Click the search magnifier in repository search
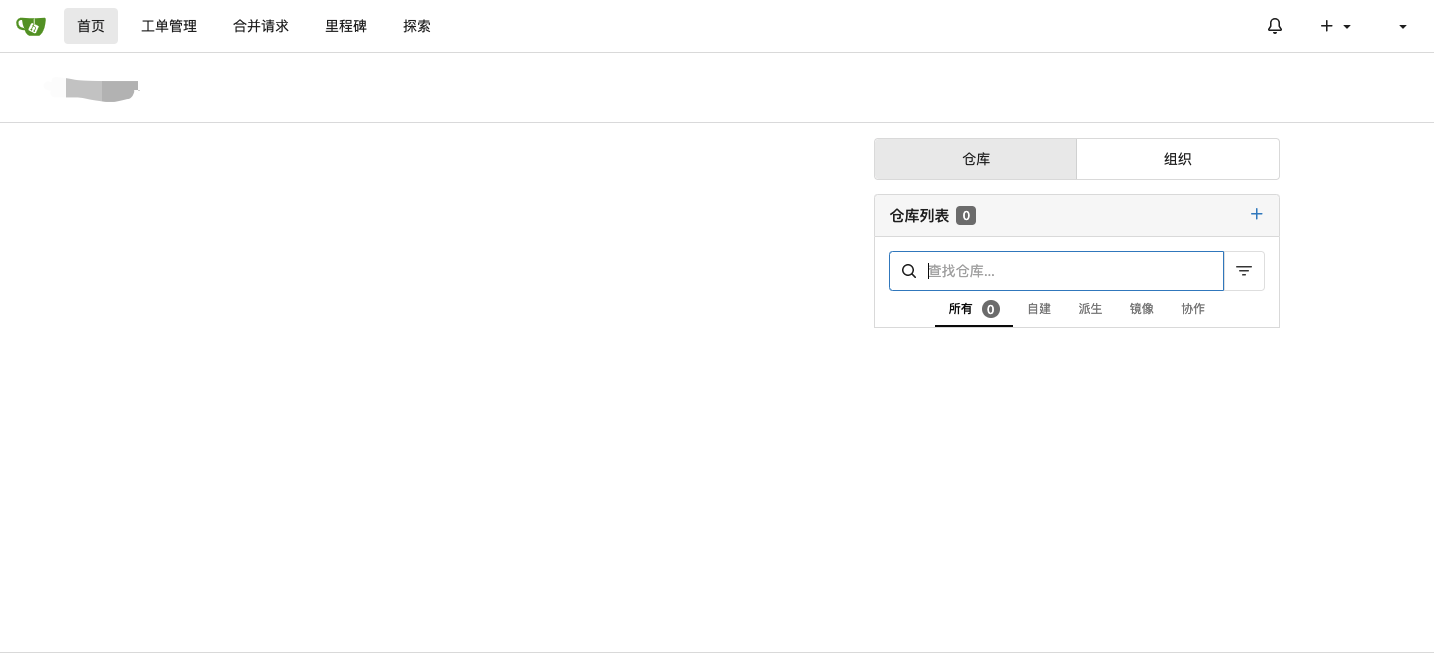This screenshot has width=1434, height=653. (909, 270)
